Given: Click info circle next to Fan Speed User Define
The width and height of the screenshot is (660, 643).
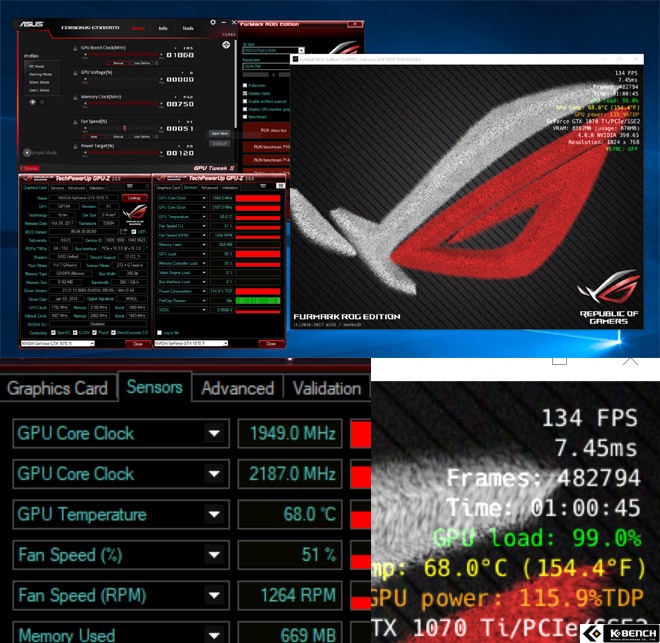Looking at the screenshot, I should click(157, 137).
